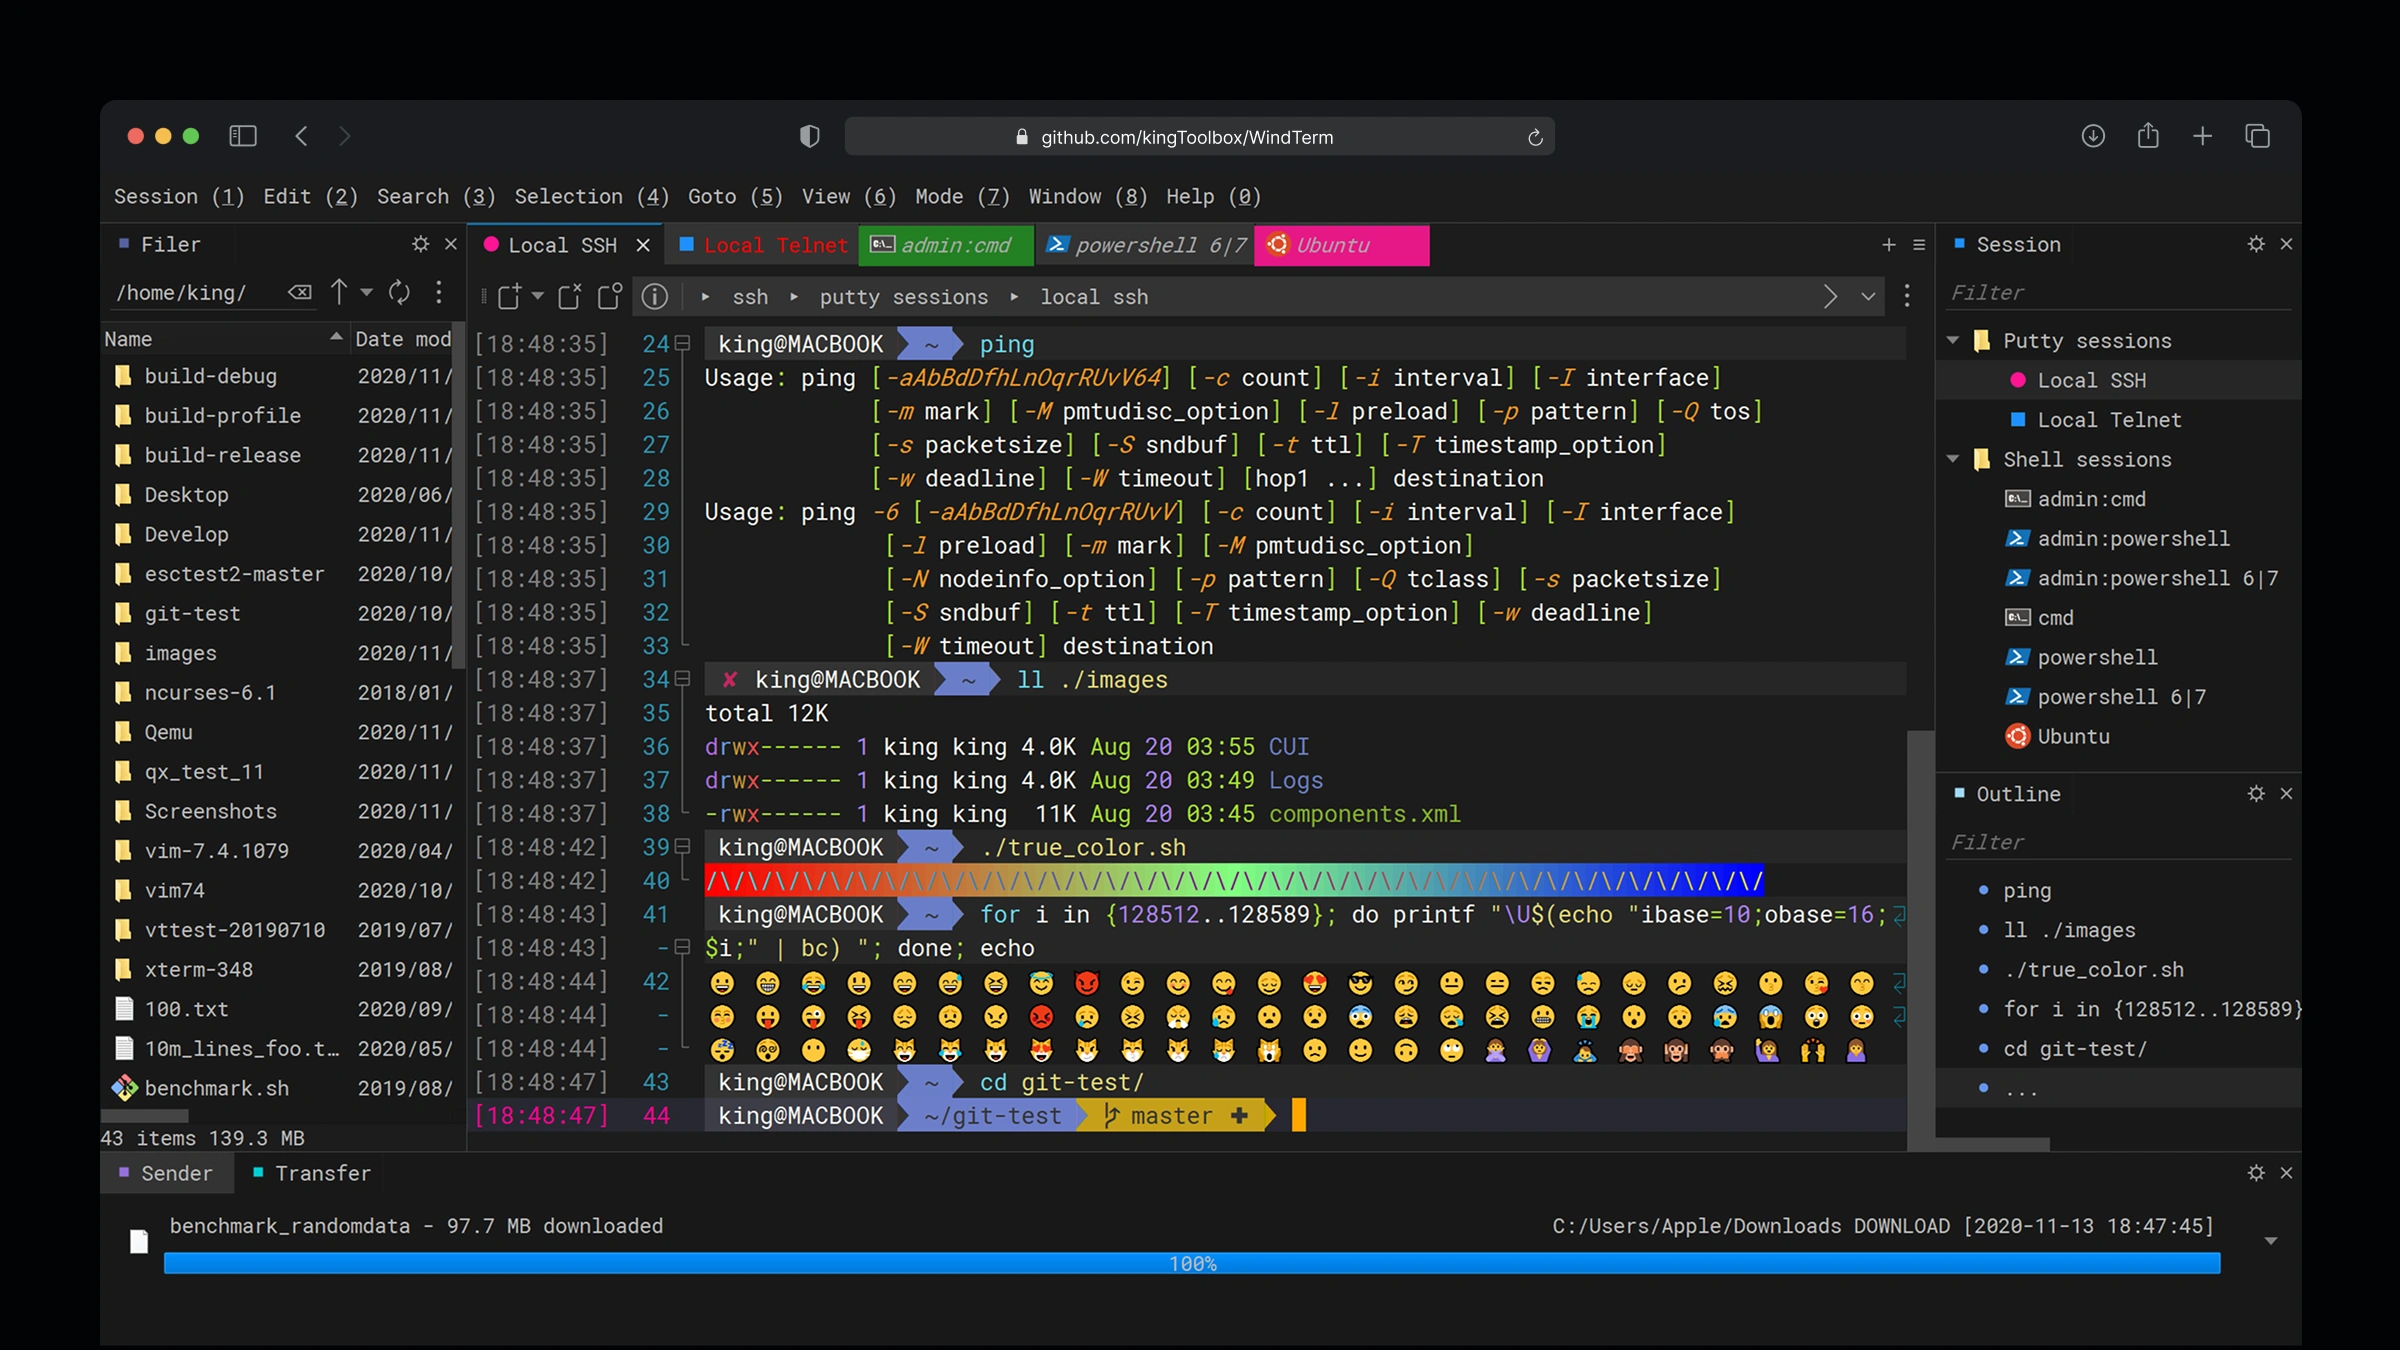Fold the ll ./images block at line 34
This screenshot has width=2400, height=1350.
(x=683, y=679)
